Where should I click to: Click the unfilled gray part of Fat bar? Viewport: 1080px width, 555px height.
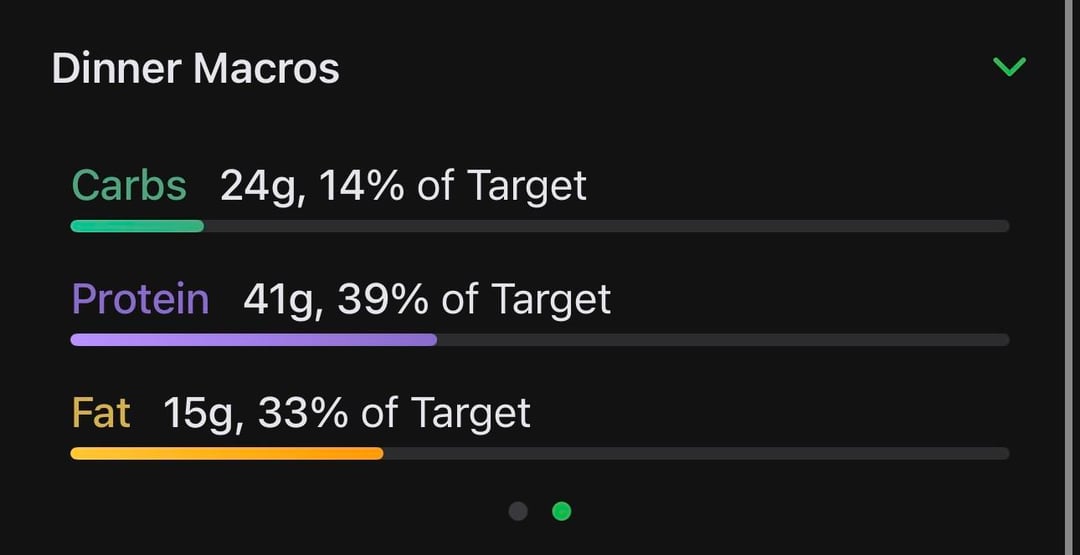[x=696, y=453]
